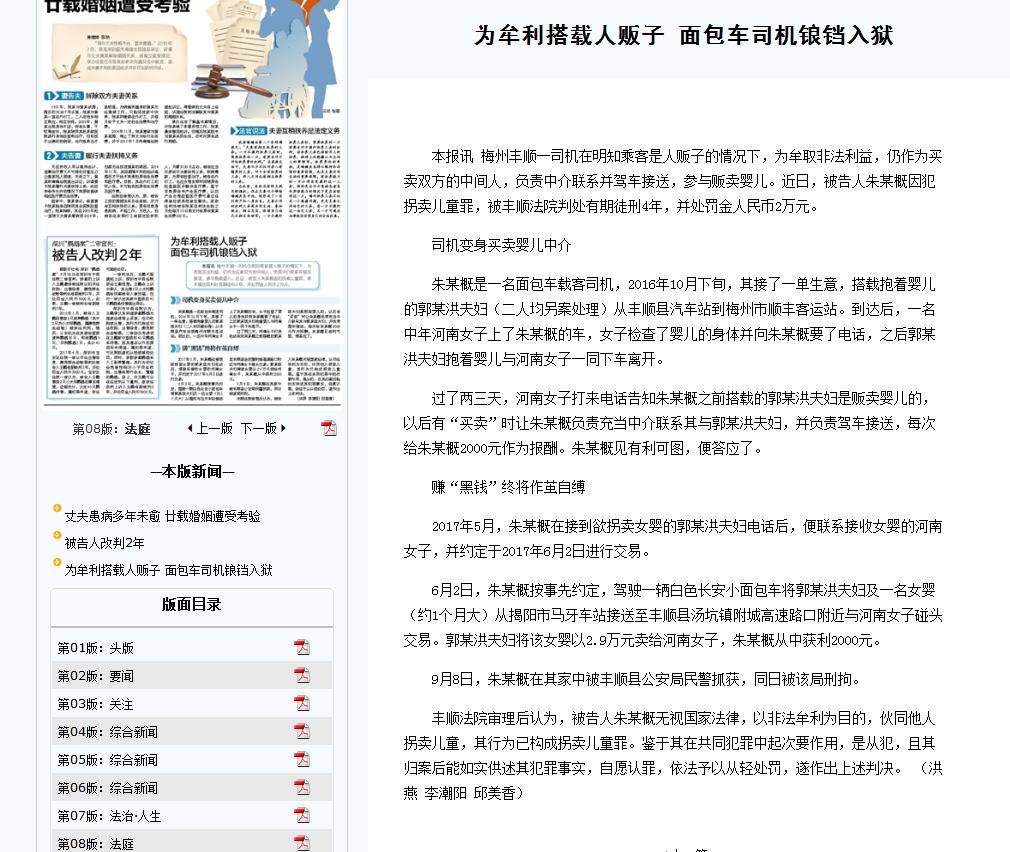Open article 为牟利搭载人贩子 面包车司机锒铛入狱 in list
1010x852 pixels.
[169, 570]
